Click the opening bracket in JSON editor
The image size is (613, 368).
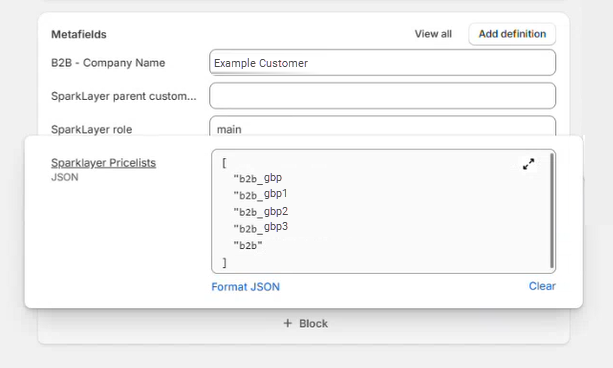pos(224,163)
